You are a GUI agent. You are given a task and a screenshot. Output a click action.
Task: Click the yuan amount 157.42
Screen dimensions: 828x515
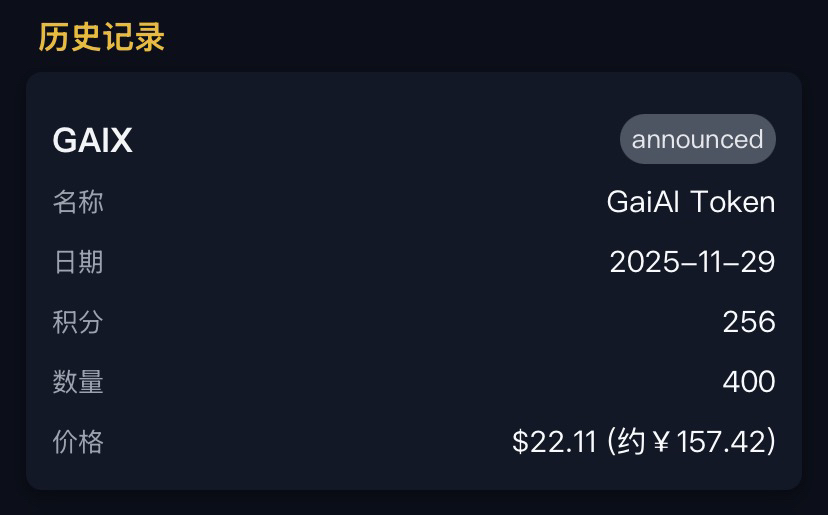coord(719,442)
